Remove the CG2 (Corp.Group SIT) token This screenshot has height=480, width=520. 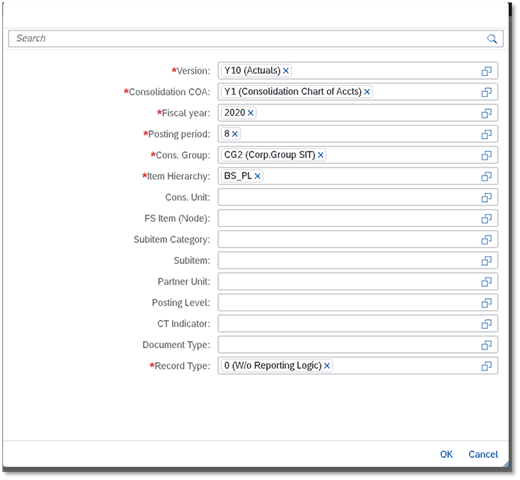pos(320,155)
